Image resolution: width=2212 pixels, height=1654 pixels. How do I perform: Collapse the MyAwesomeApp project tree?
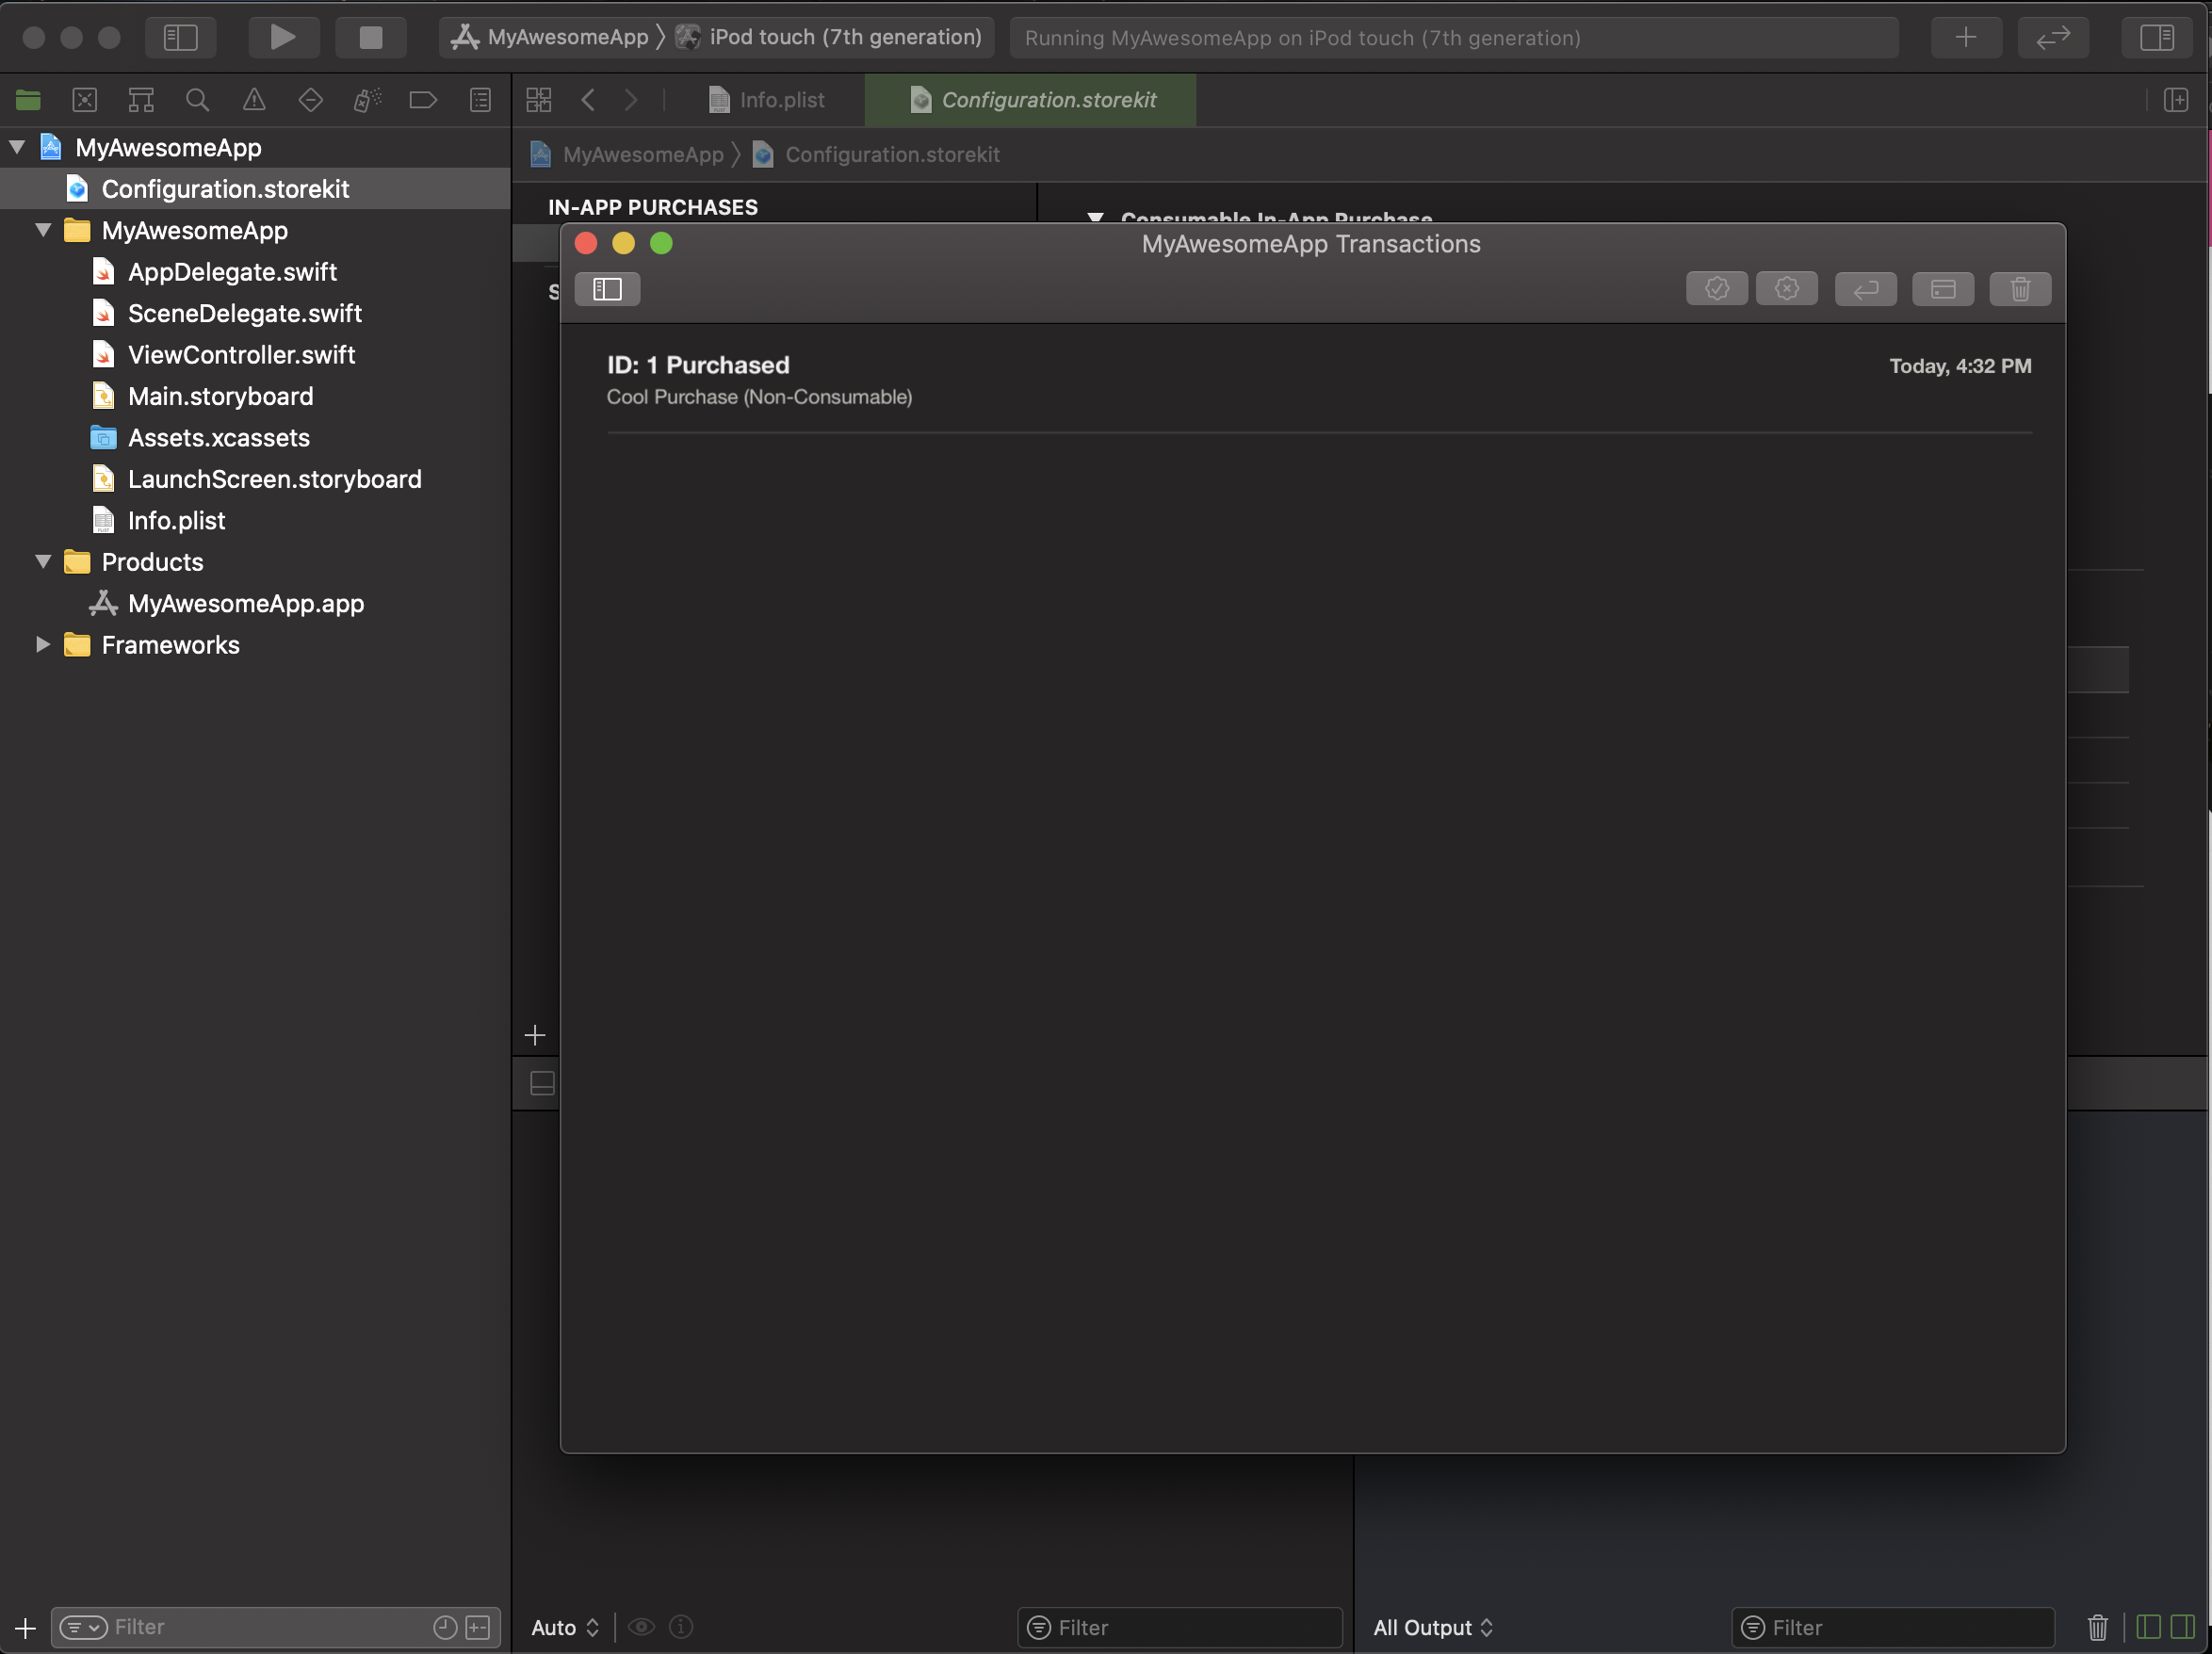click(x=17, y=146)
